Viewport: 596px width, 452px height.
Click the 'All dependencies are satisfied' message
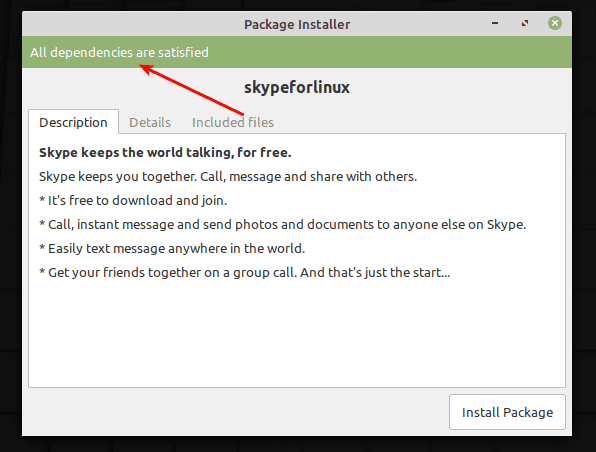click(x=119, y=52)
